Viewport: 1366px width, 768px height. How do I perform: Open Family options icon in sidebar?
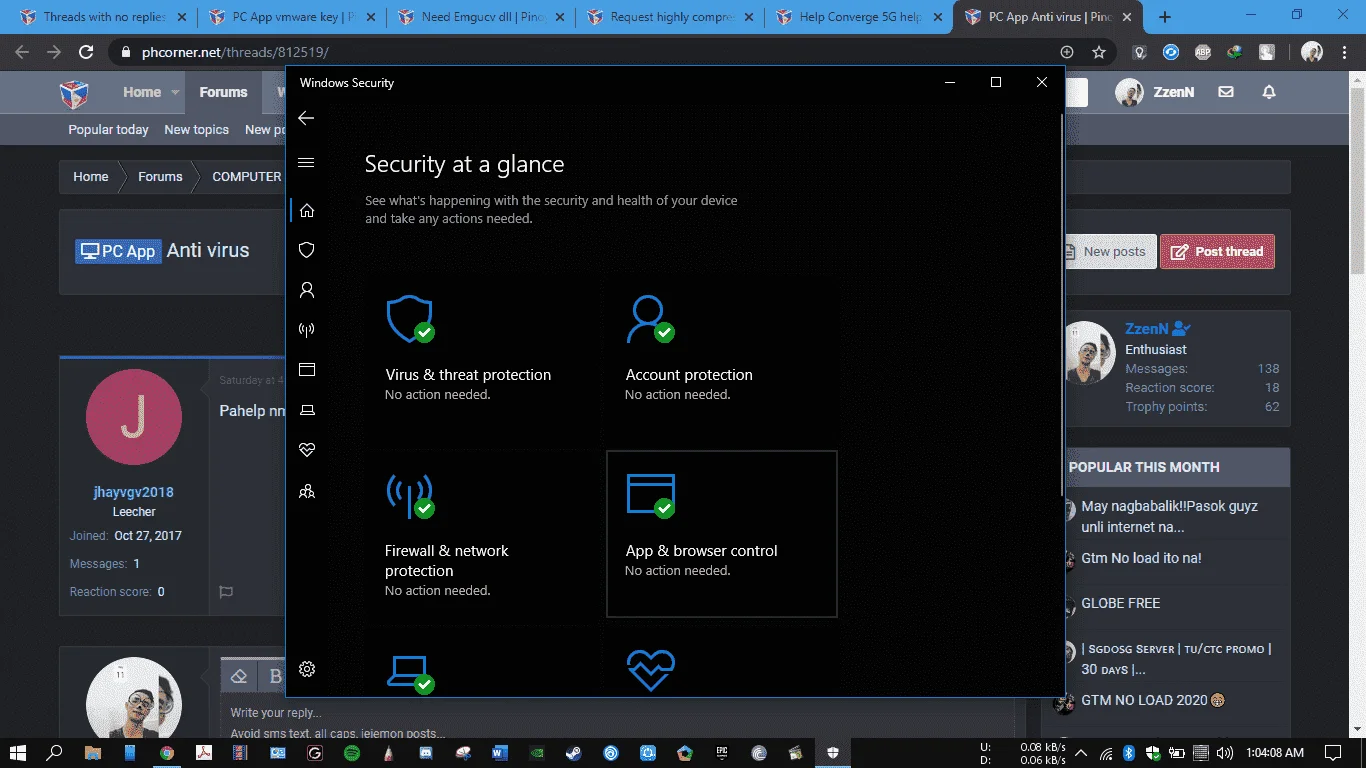pos(307,491)
